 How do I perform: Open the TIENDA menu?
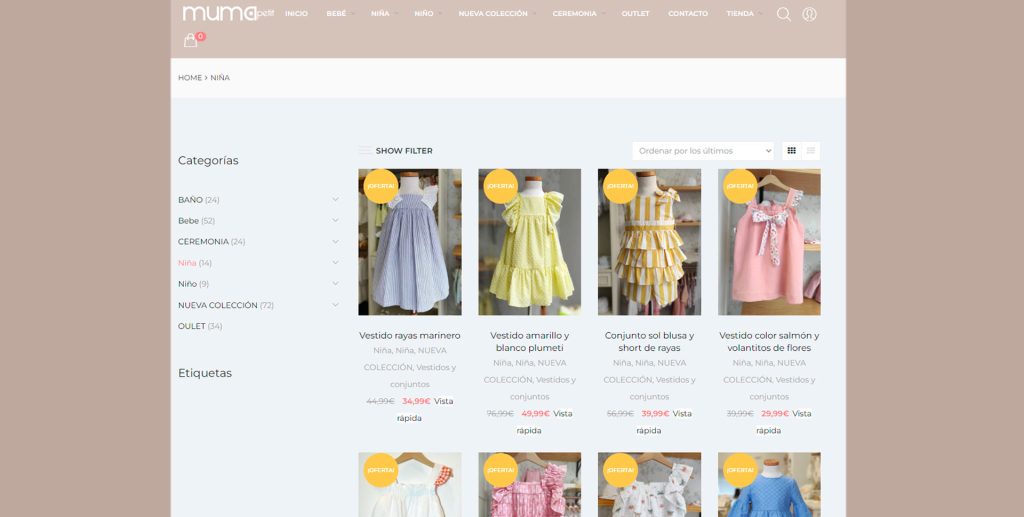click(x=740, y=14)
